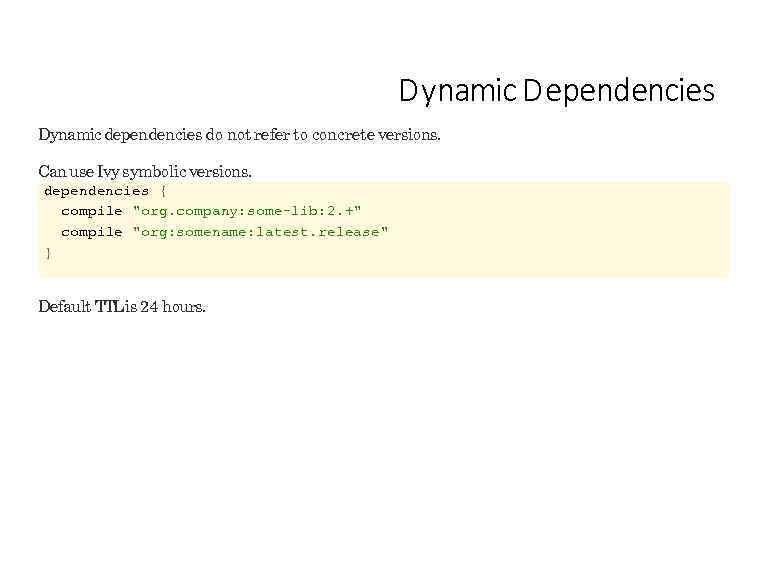The width and height of the screenshot is (768, 576).
Task: Click the closing brace of the code block
Action: pyautogui.click(x=48, y=253)
